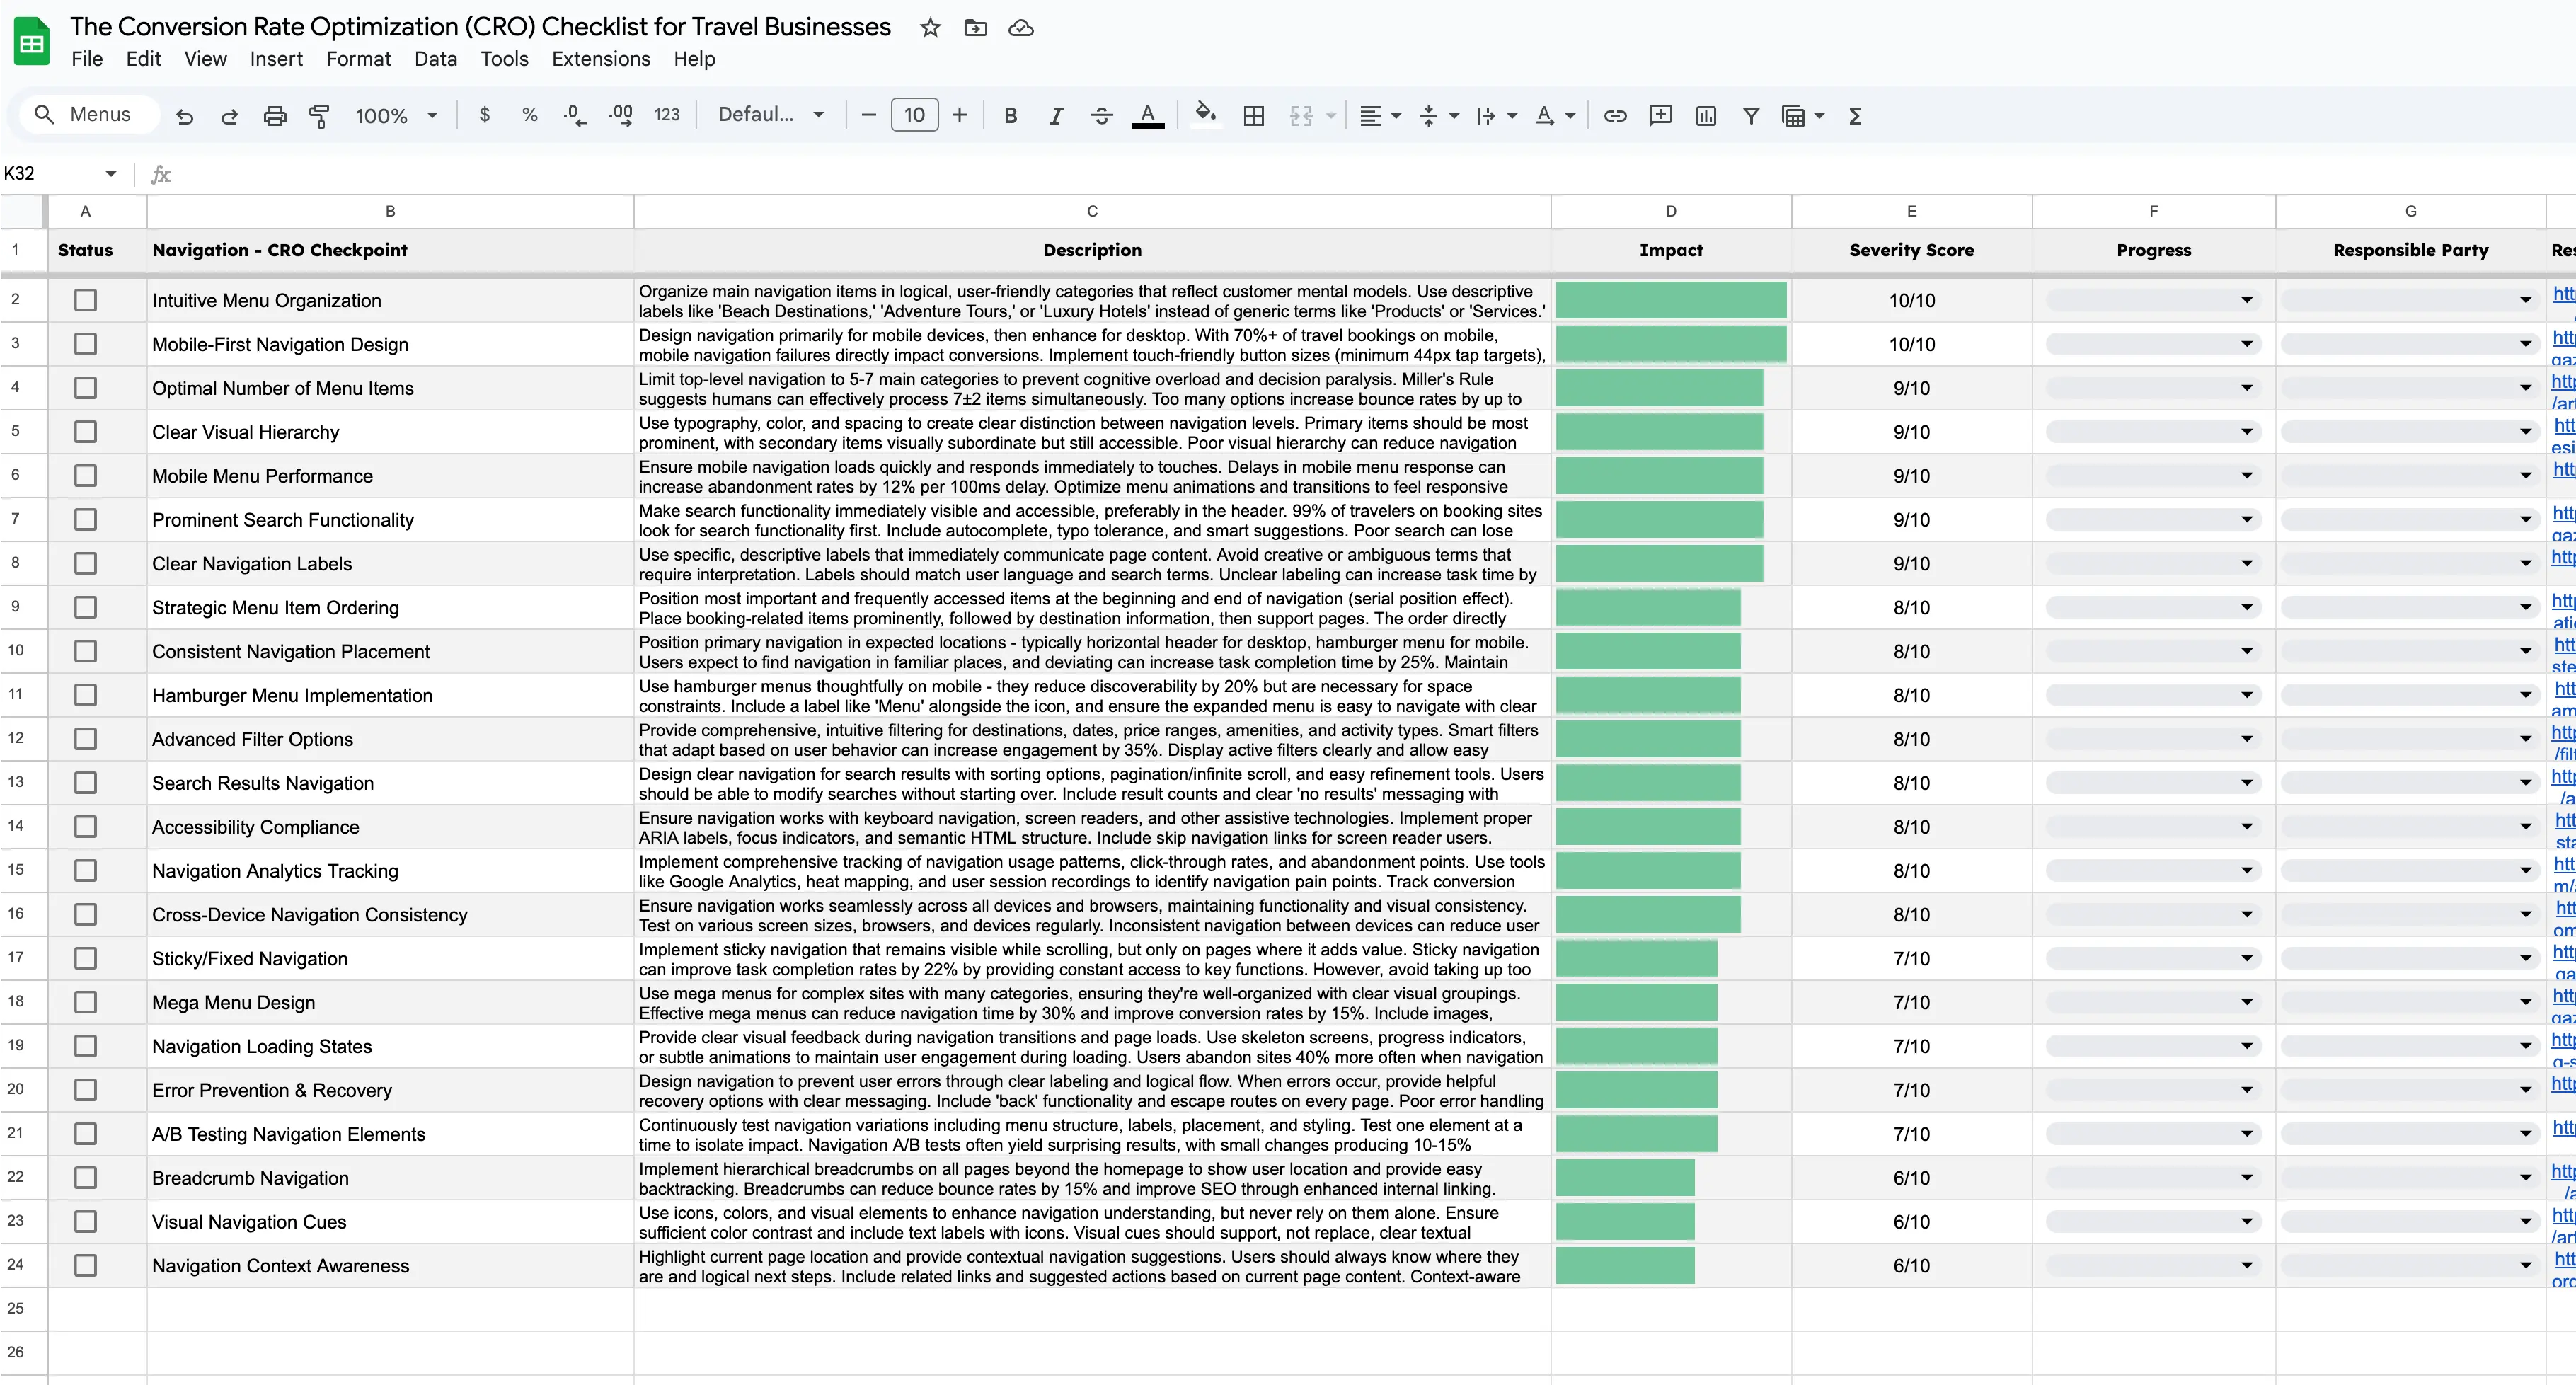Check the Intuitive Menu Organization status box

(x=86, y=300)
